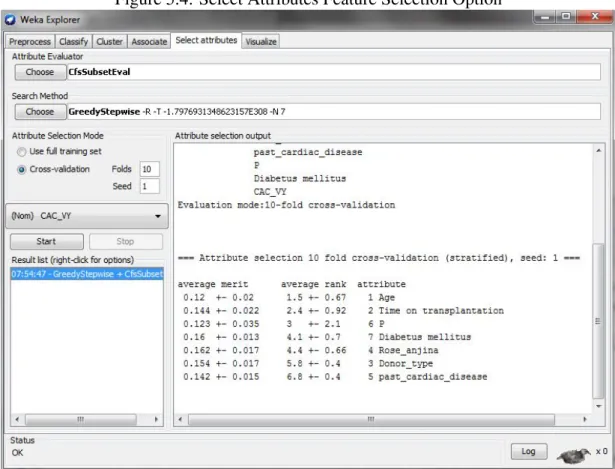615x469 pixels.
Task: Open the Classify tab
Action: (x=73, y=42)
